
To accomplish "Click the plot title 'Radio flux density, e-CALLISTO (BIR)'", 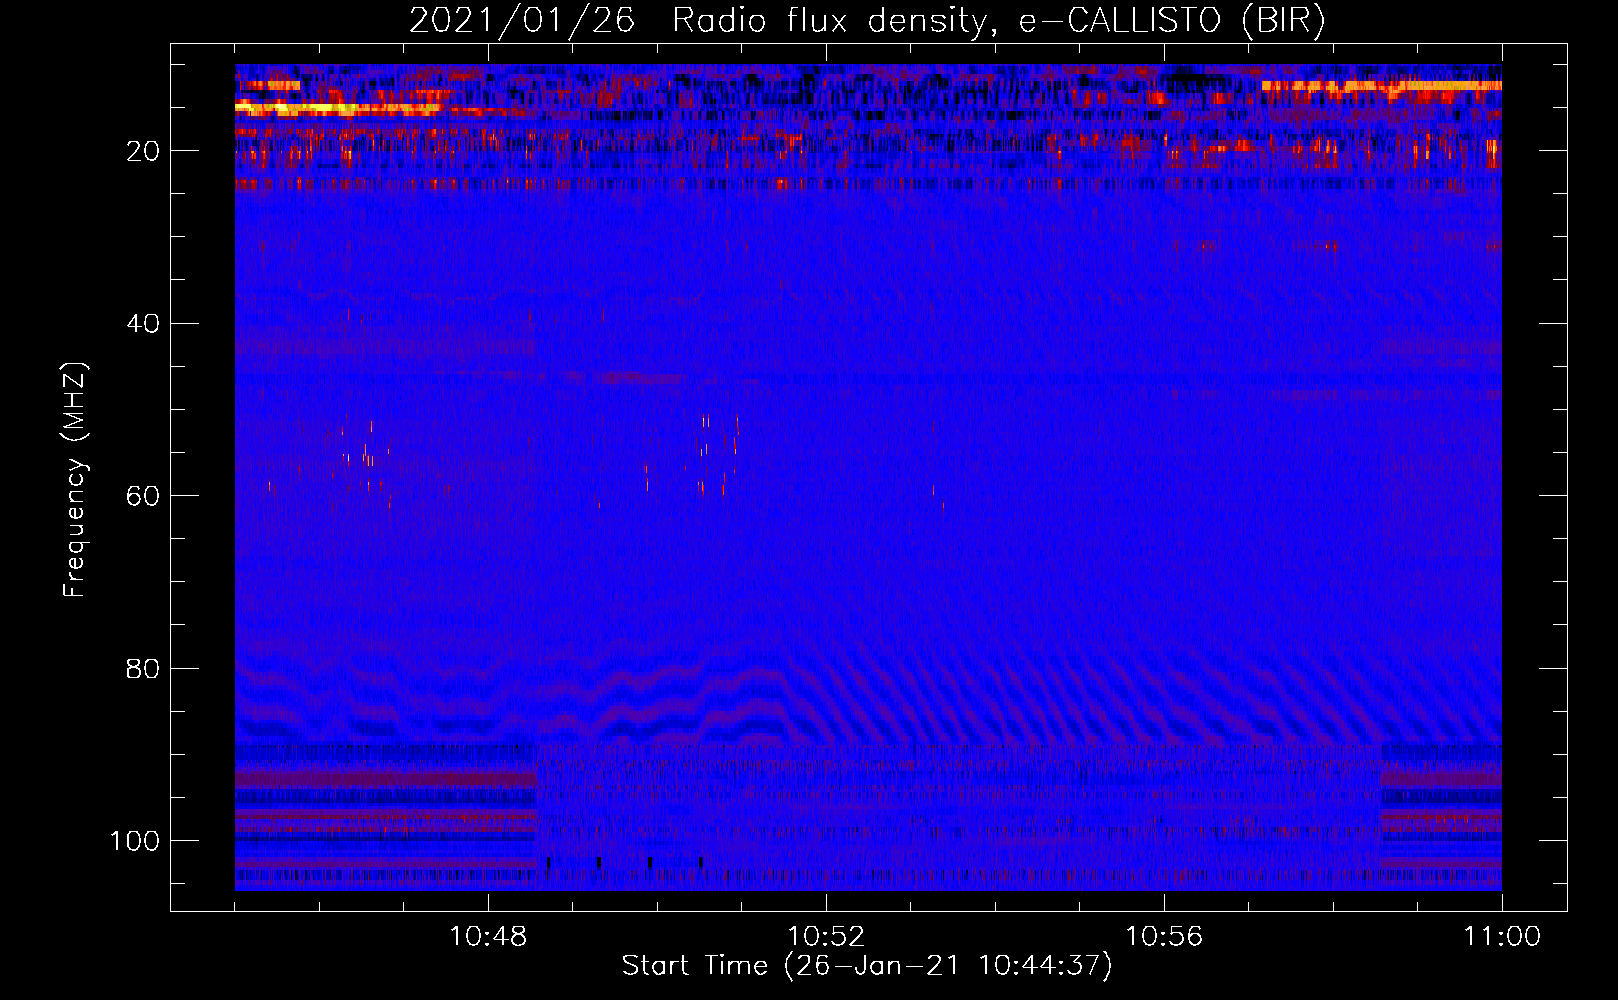I will 998,20.
